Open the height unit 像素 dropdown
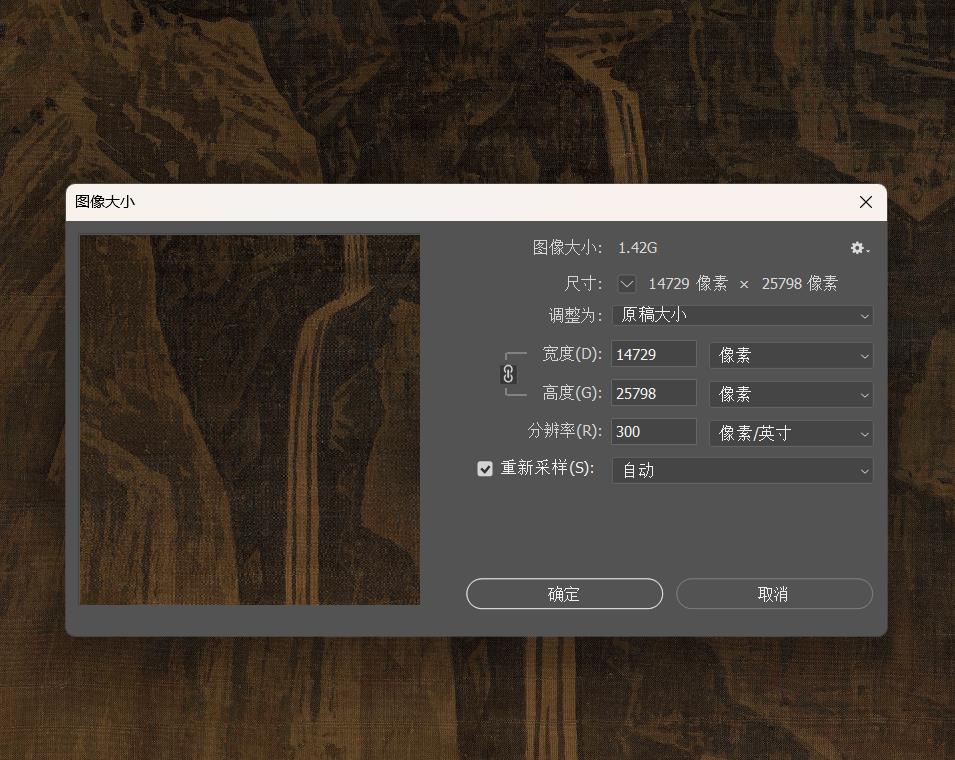955x760 pixels. coord(791,394)
